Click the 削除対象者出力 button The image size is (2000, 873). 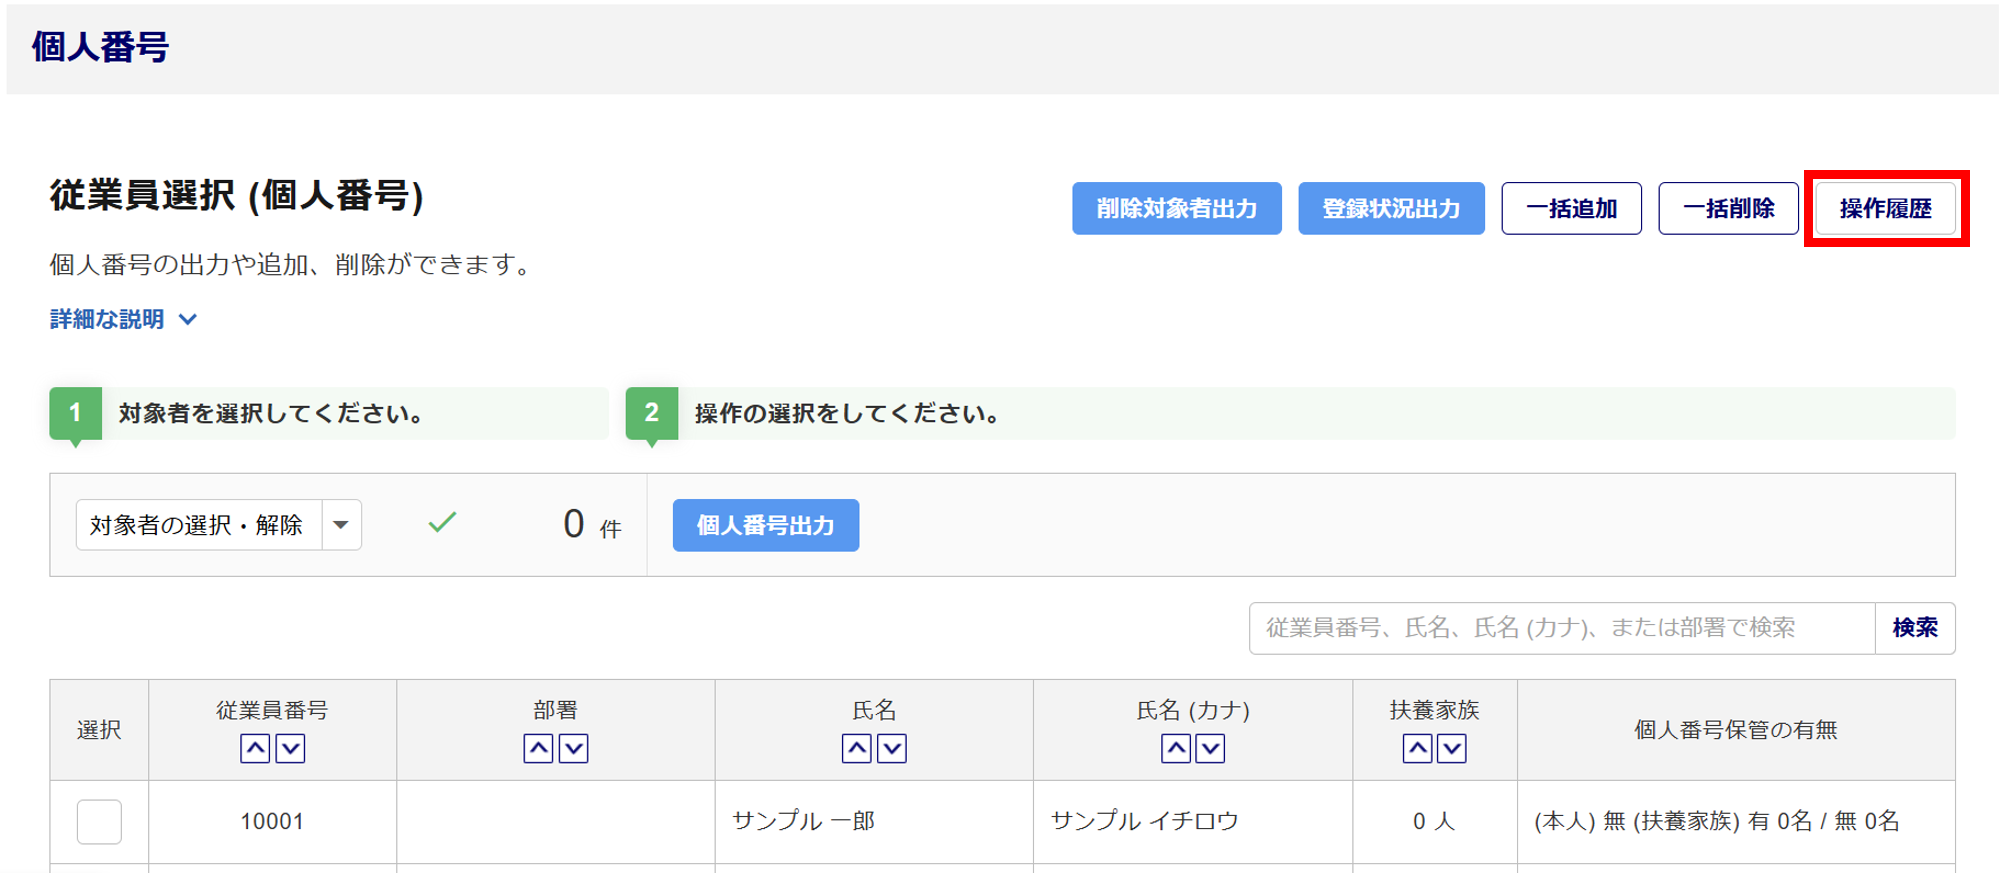coord(1176,208)
